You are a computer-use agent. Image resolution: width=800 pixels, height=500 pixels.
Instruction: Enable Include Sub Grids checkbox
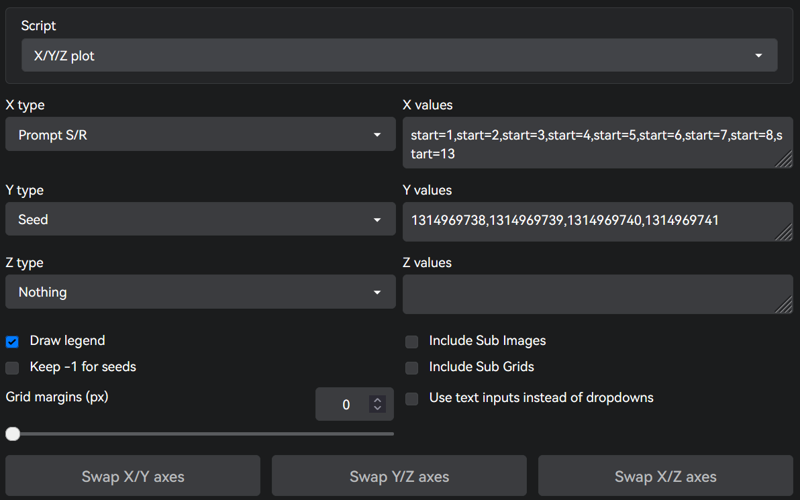(412, 368)
